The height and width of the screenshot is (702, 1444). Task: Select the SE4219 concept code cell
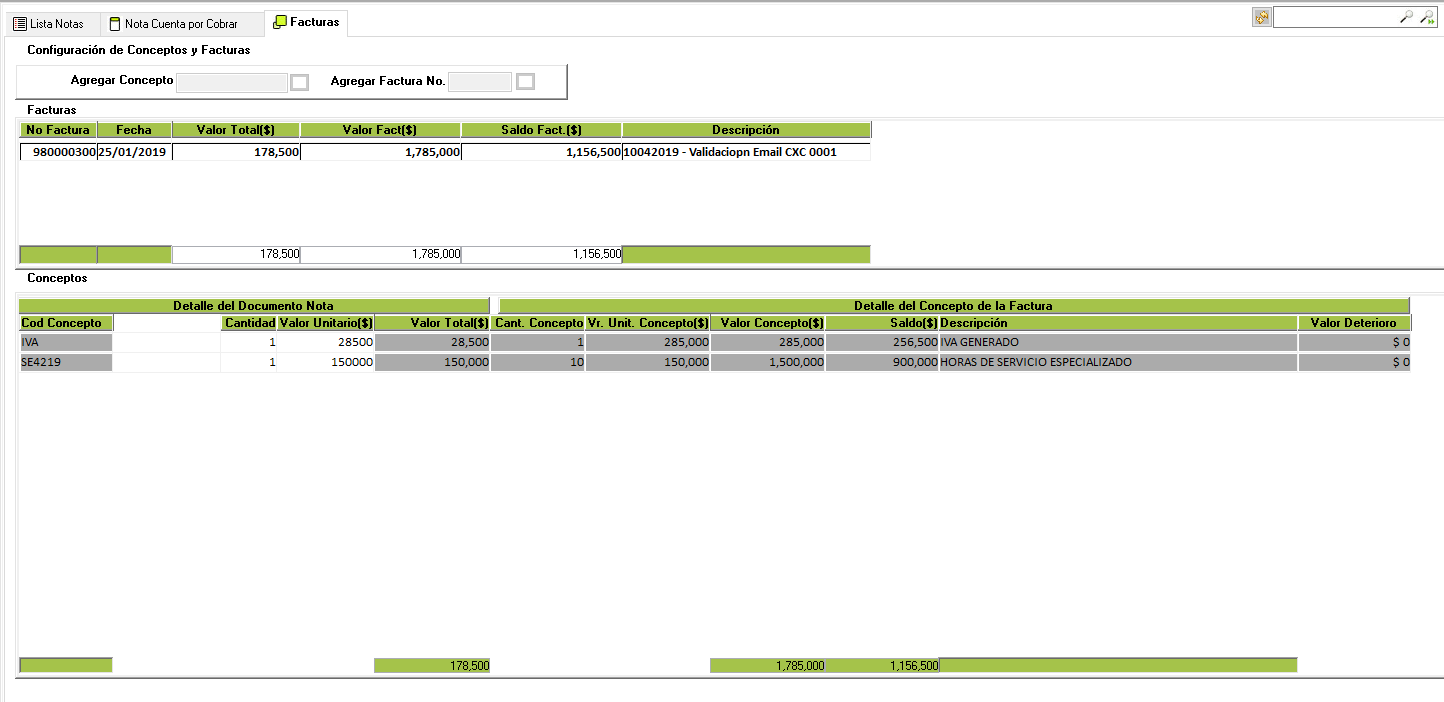click(65, 362)
